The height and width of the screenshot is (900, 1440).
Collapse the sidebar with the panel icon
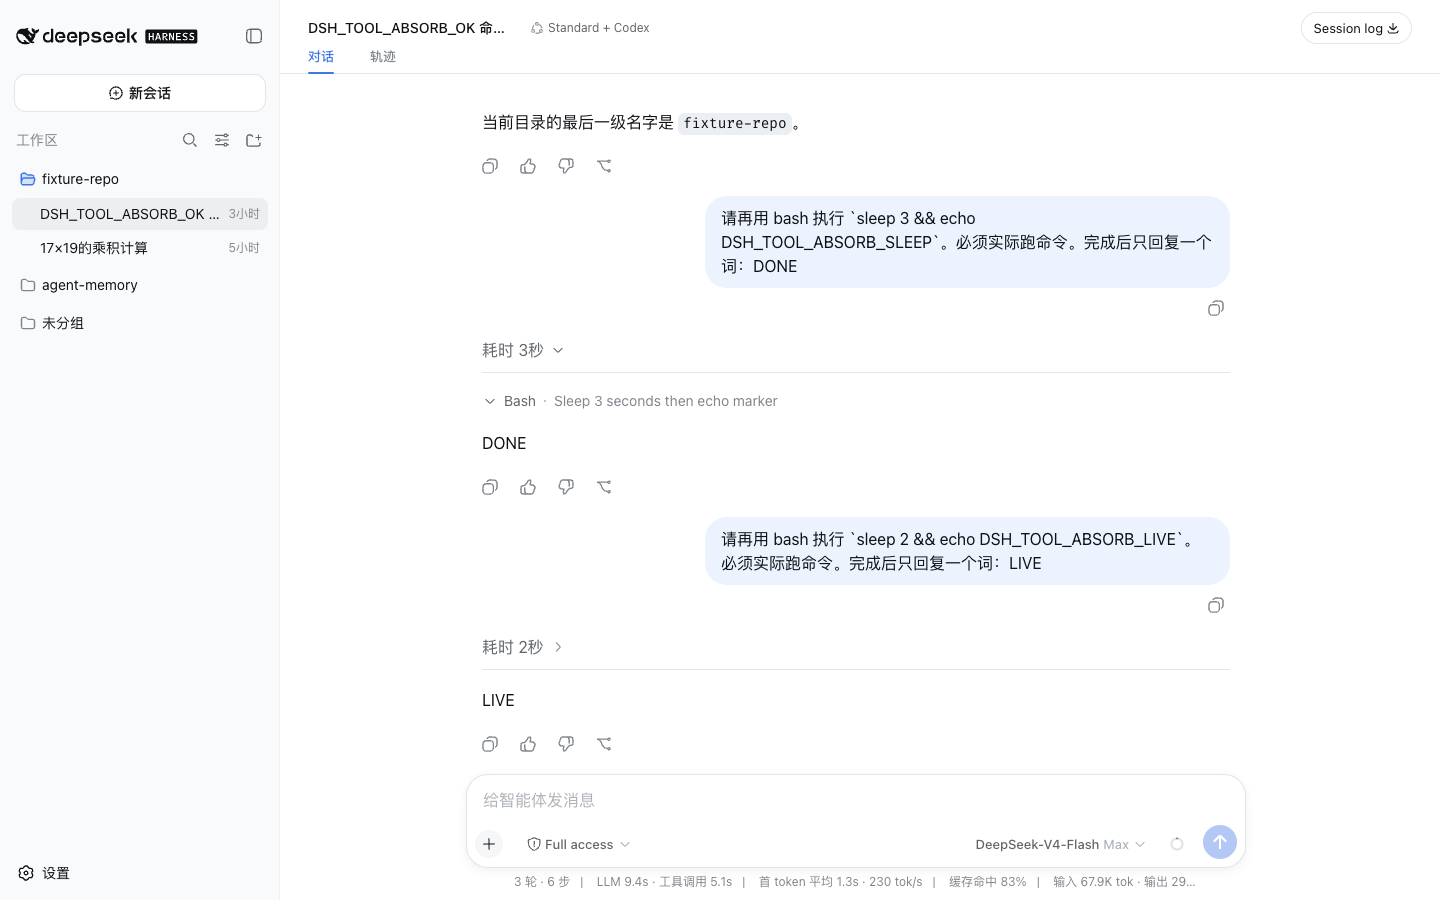tap(254, 36)
